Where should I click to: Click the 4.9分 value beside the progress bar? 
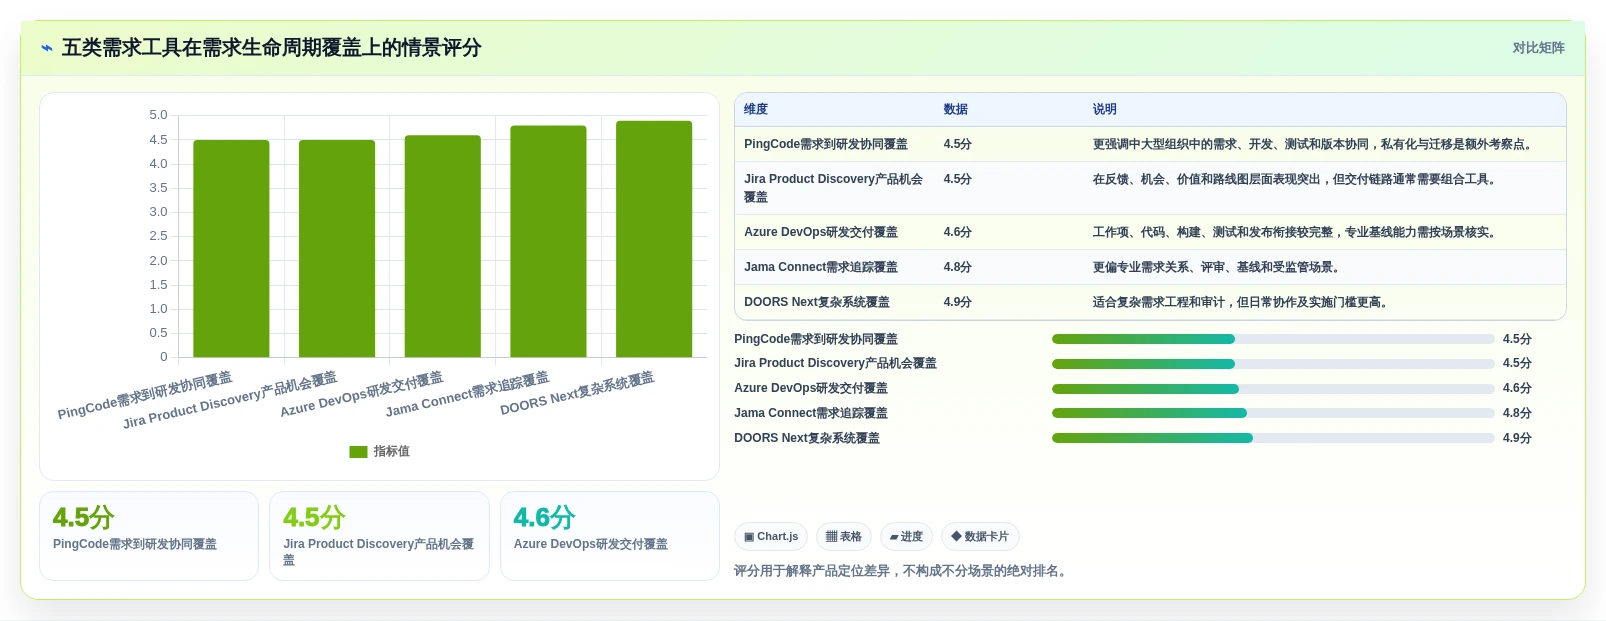point(1517,439)
